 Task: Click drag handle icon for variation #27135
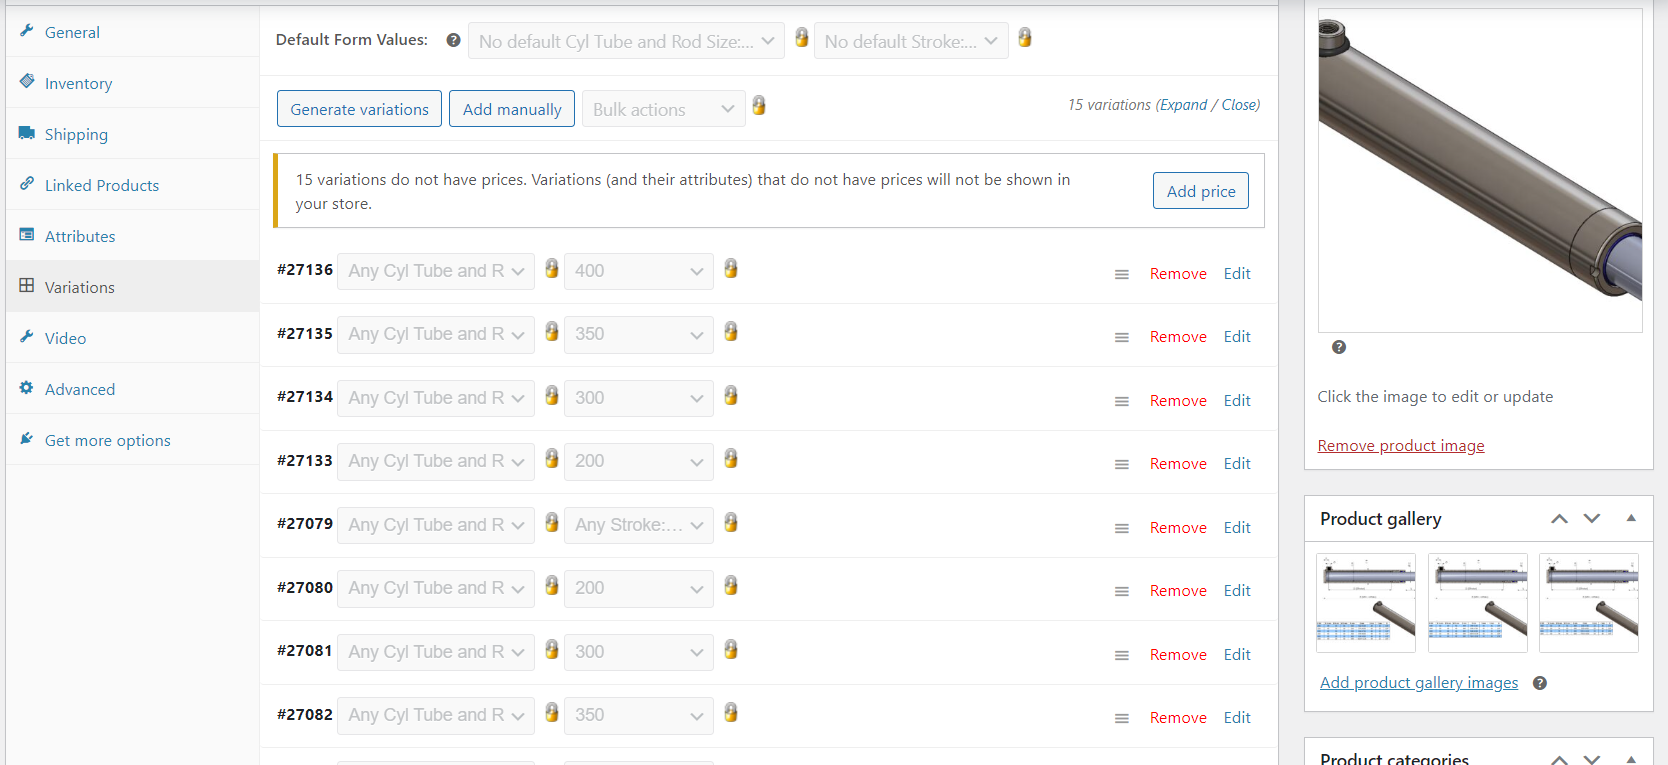tap(1122, 337)
